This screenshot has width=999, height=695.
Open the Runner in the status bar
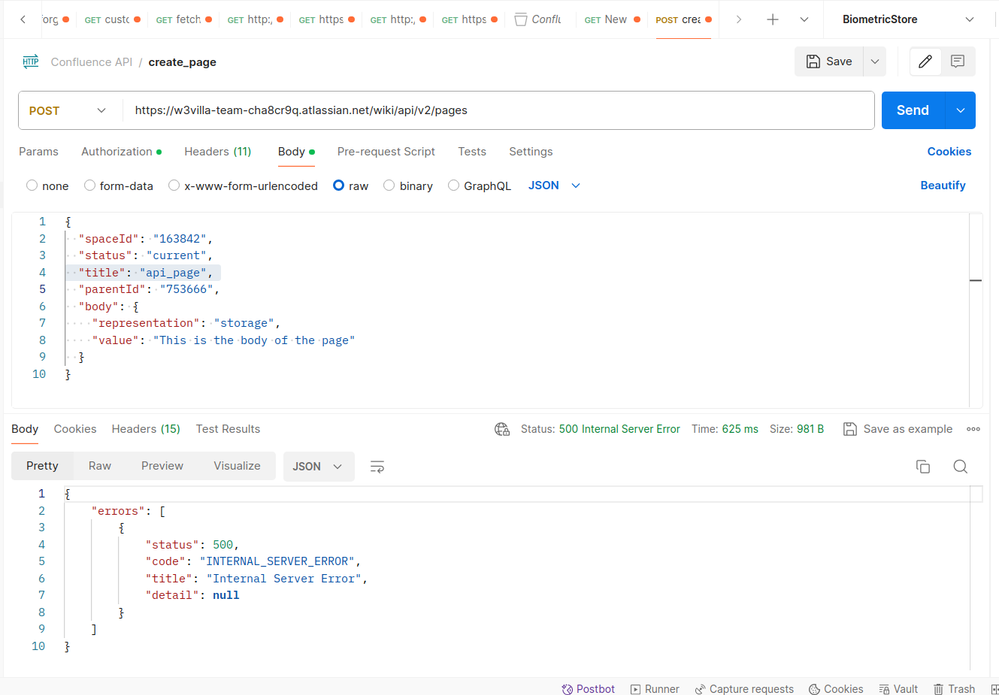(x=654, y=689)
